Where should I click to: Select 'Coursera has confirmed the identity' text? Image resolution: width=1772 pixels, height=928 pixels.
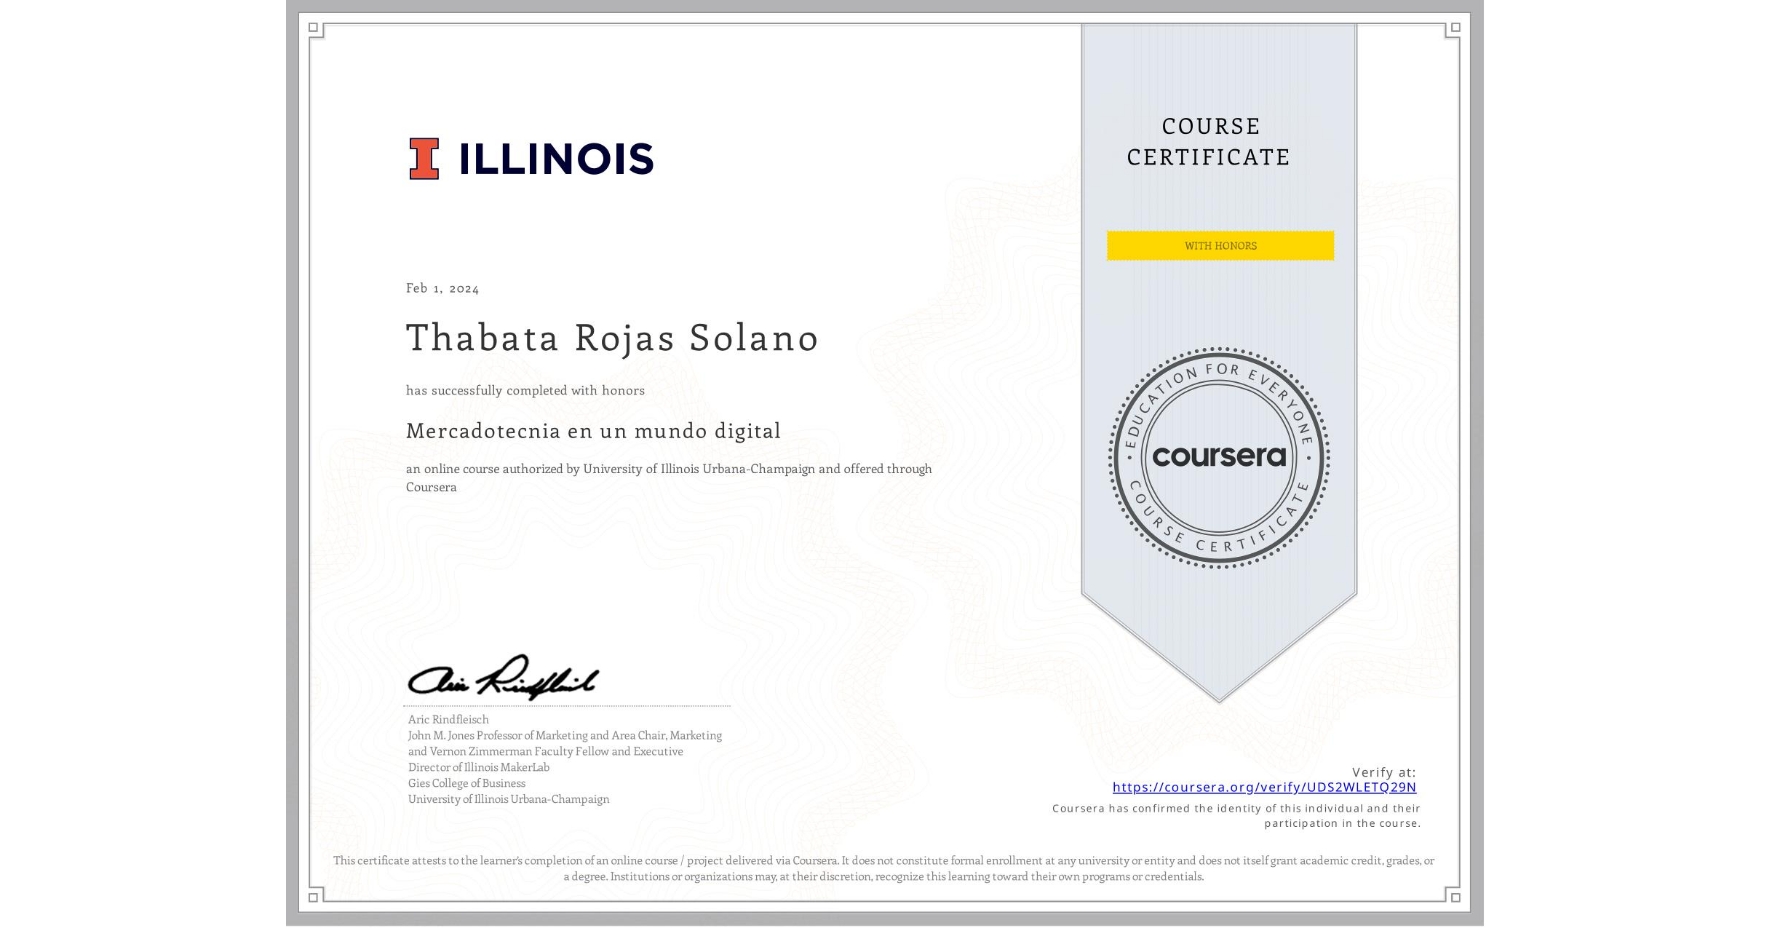click(1236, 816)
